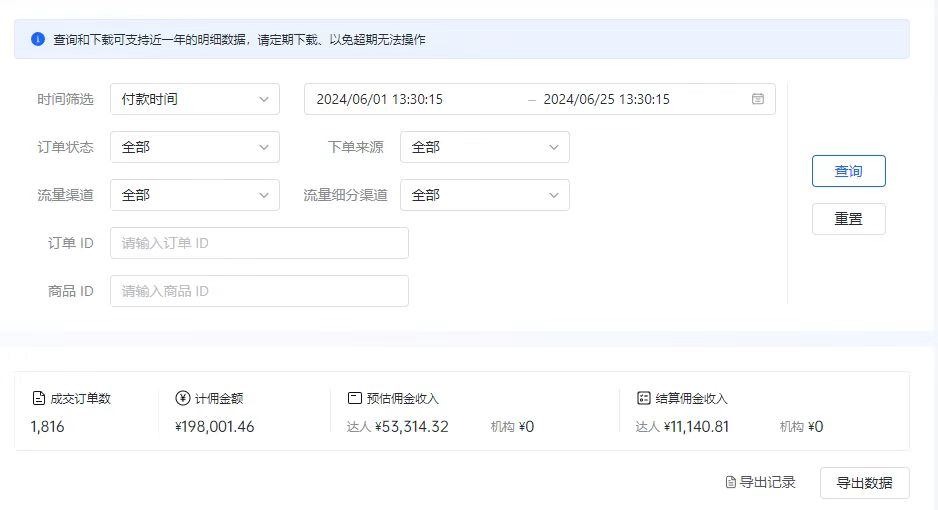
Task: Click the 查询 button
Action: (x=848, y=171)
